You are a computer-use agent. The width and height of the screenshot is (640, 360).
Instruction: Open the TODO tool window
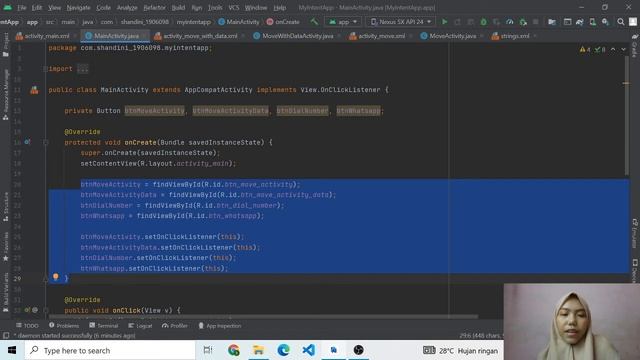(x=27, y=326)
